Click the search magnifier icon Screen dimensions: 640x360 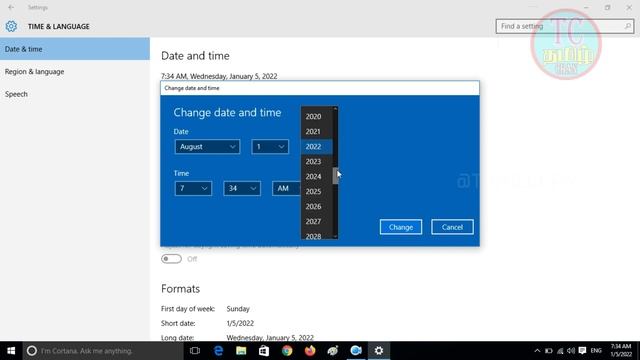(628, 26)
